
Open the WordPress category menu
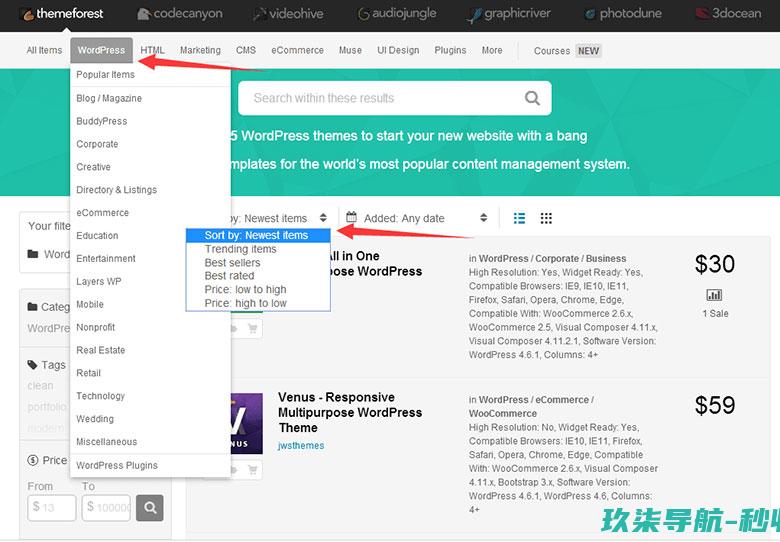coord(101,50)
